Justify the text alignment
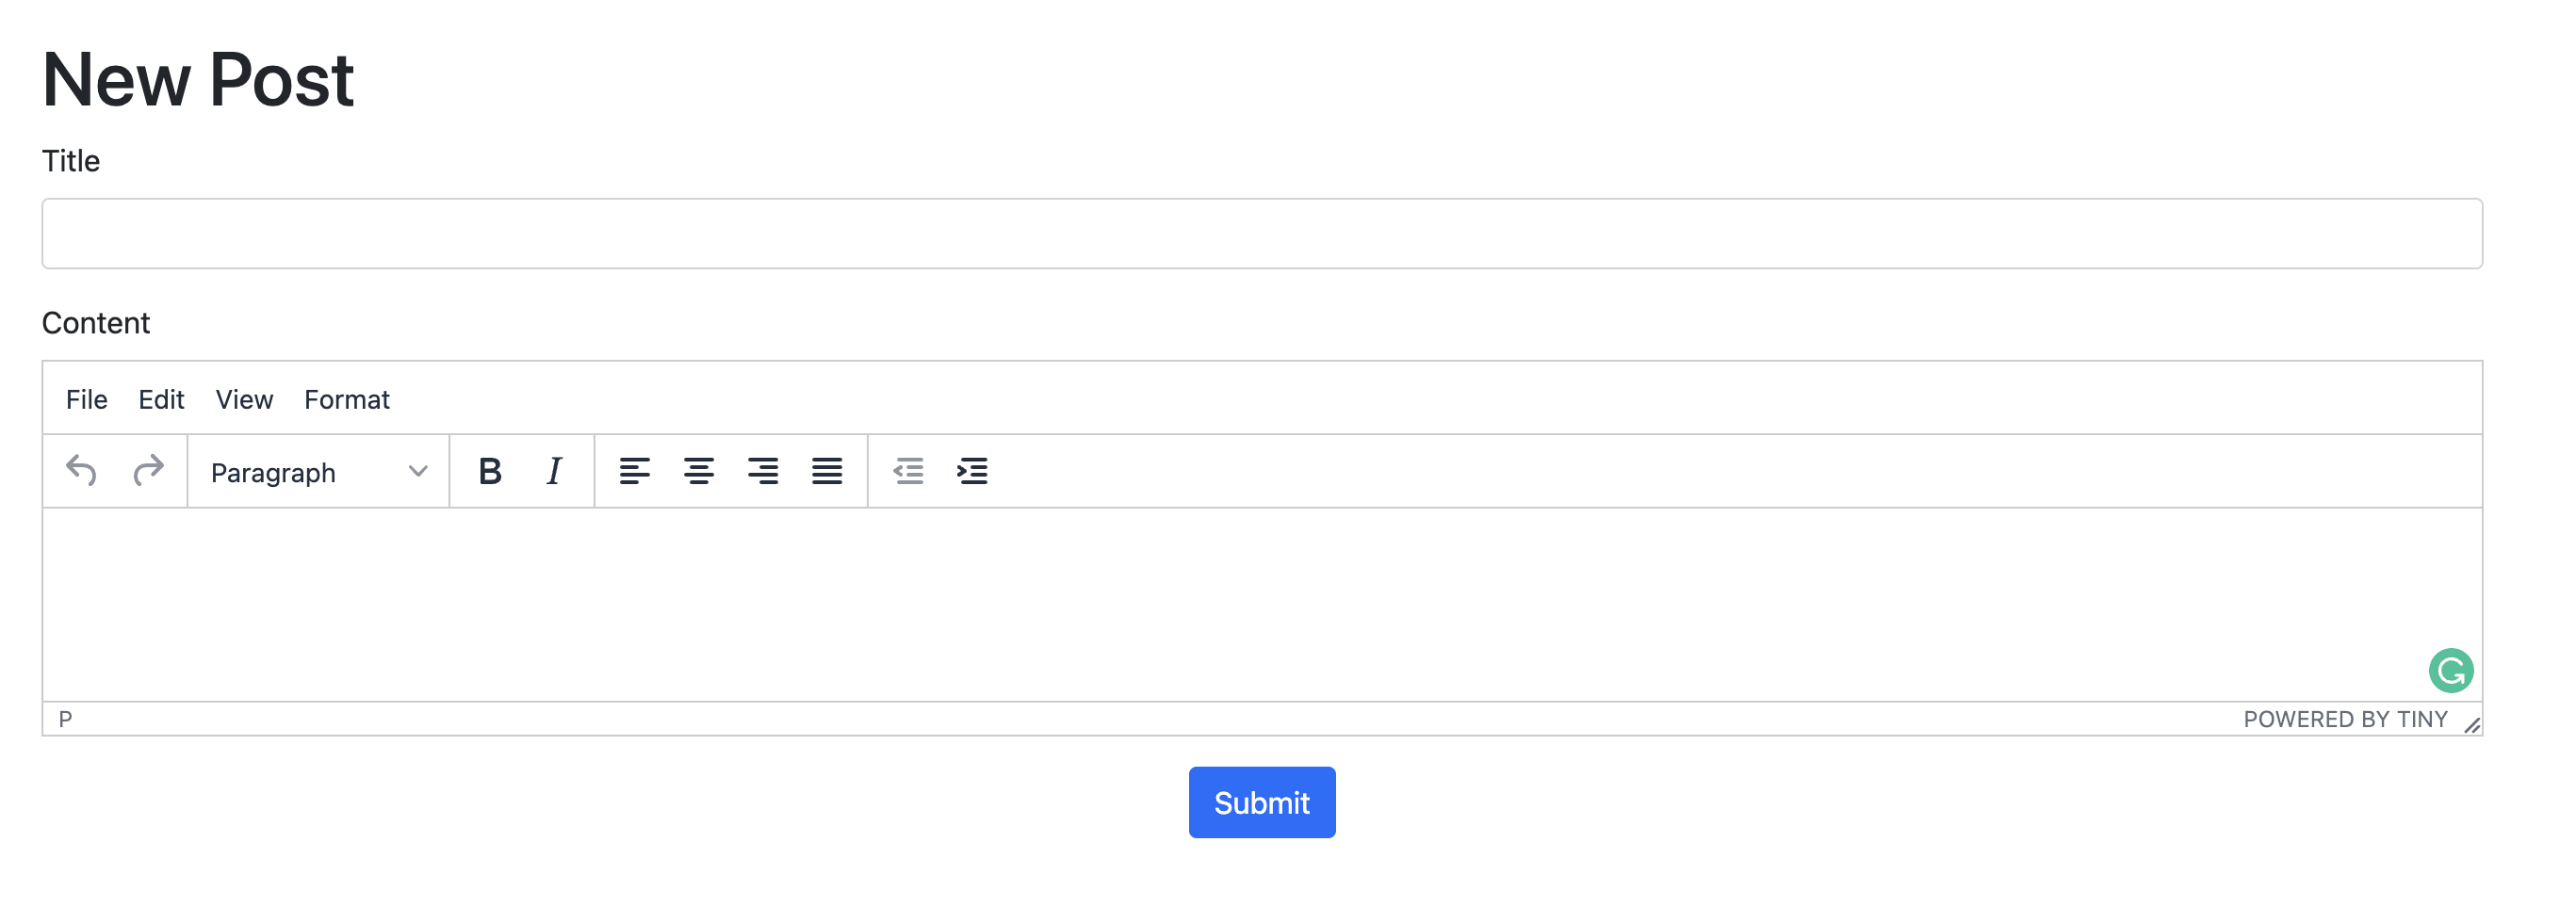2576x923 pixels. (827, 471)
